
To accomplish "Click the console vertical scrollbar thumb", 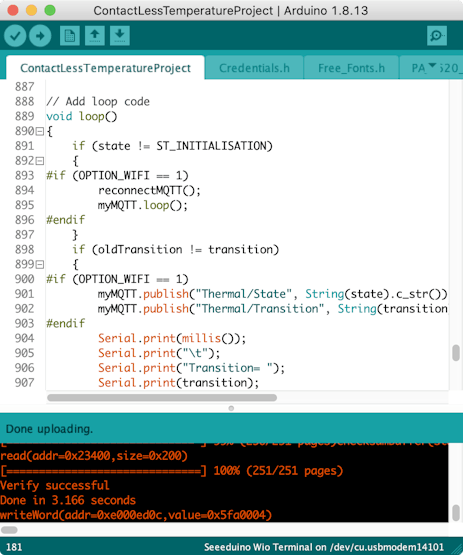I will [x=456, y=512].
